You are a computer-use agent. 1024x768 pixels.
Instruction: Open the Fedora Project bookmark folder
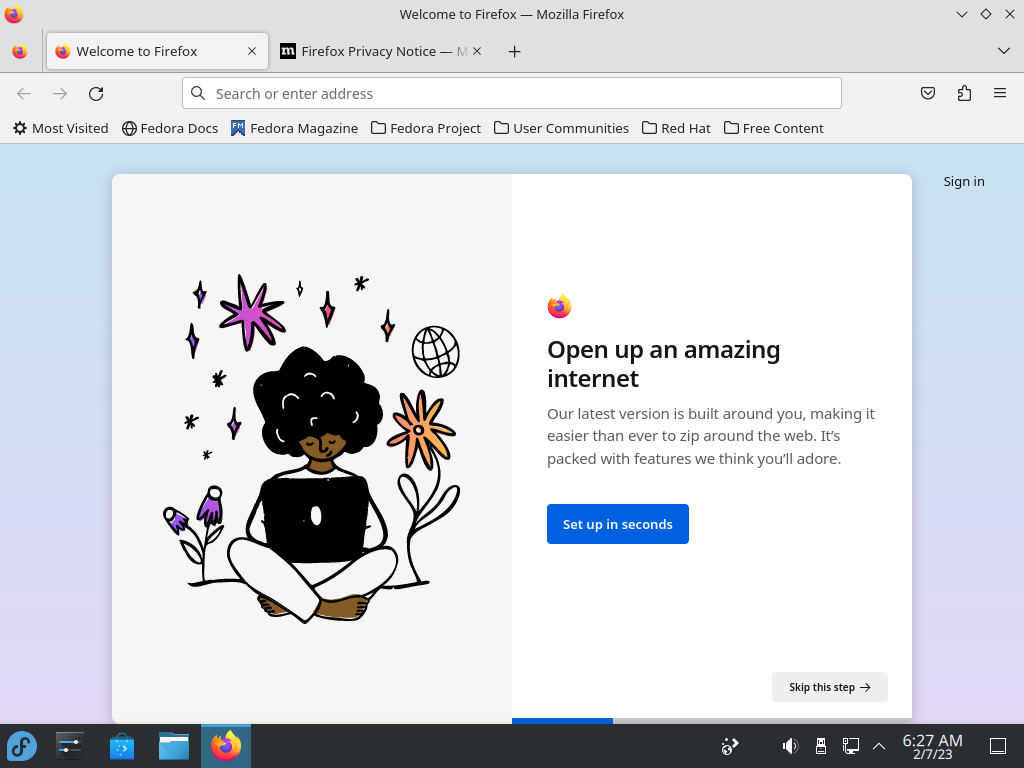(x=426, y=128)
